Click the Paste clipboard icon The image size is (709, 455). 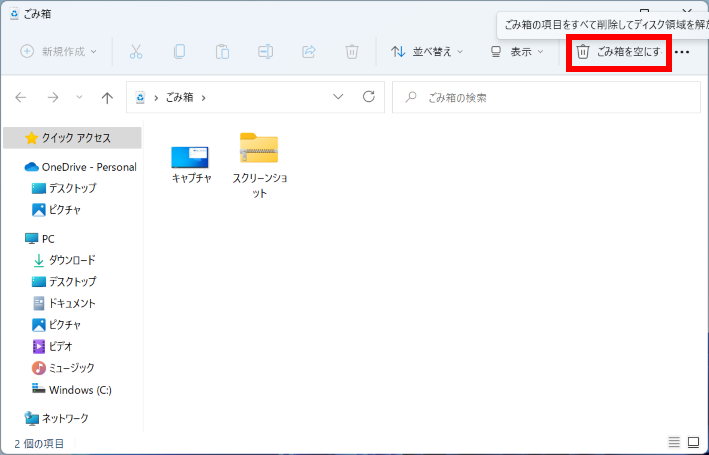click(x=222, y=52)
